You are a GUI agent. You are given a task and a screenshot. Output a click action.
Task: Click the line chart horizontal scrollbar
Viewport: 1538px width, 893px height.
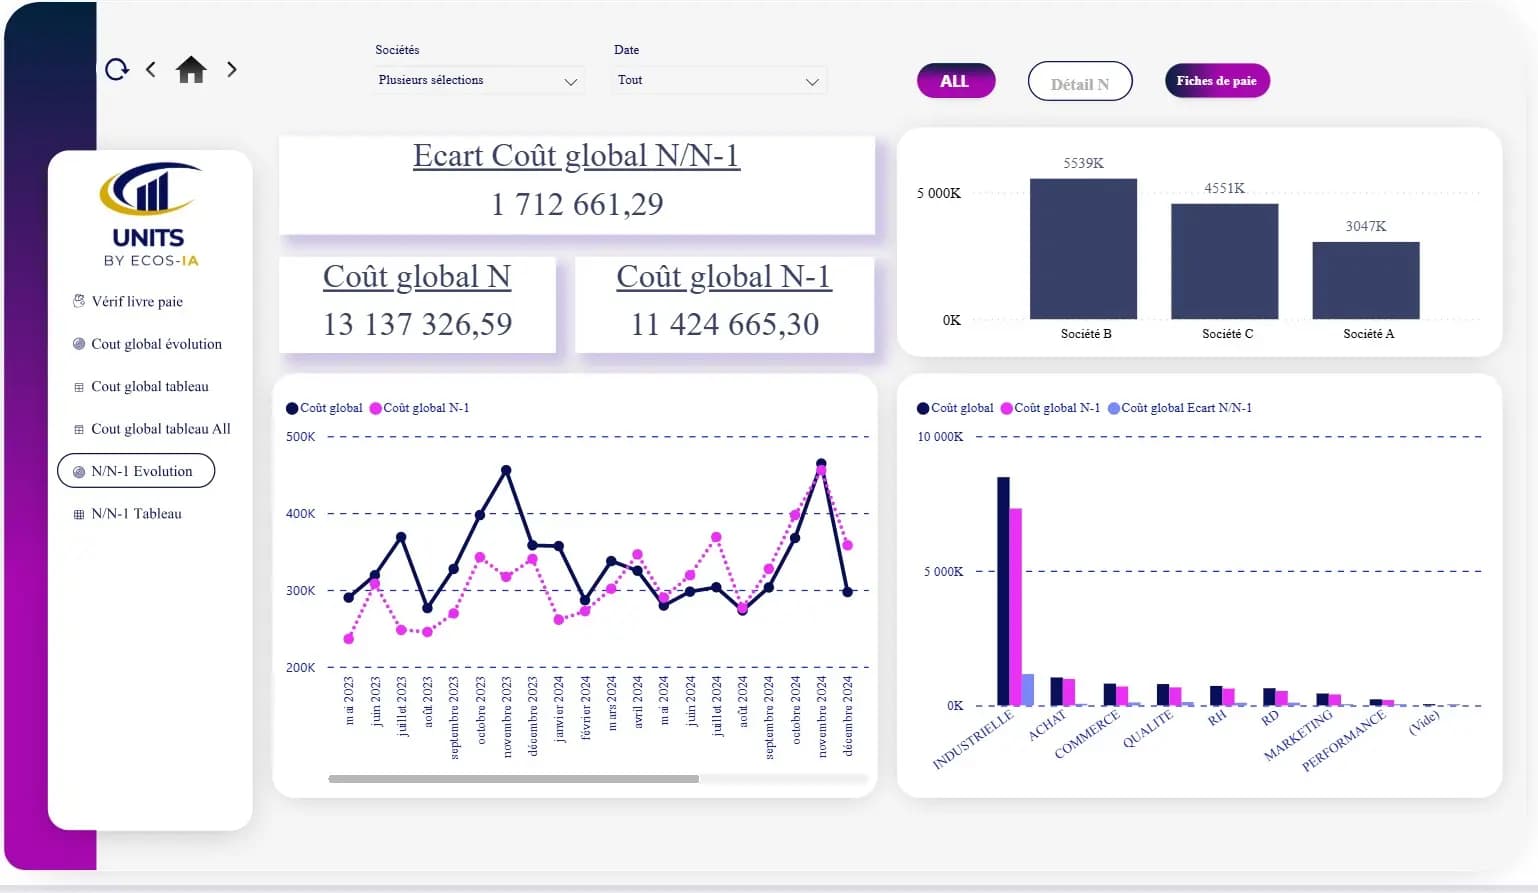[513, 779]
